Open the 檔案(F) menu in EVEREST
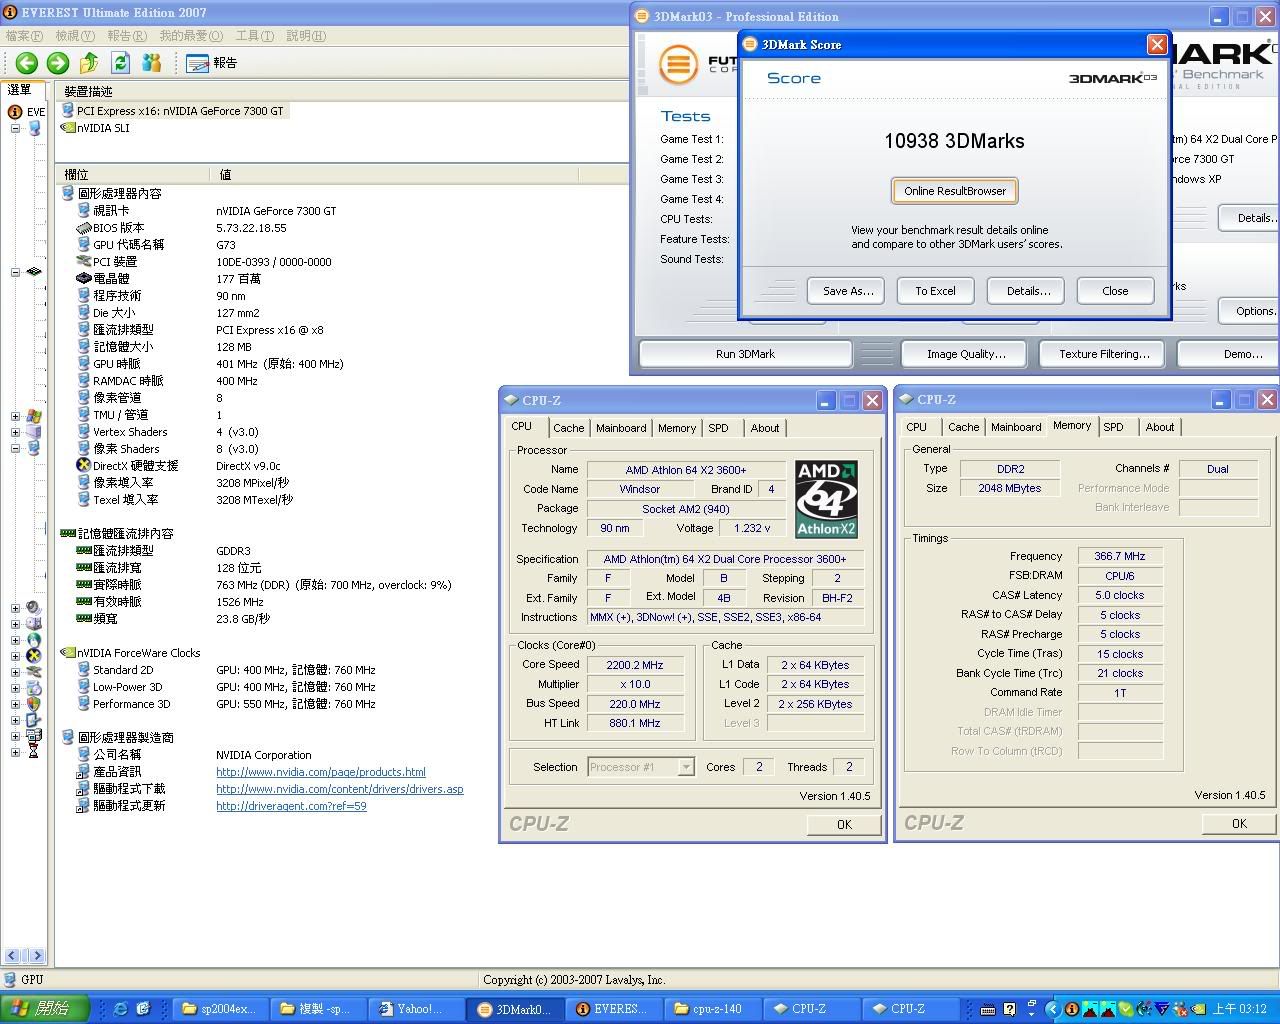Viewport: 1280px width, 1024px height. [x=24, y=36]
